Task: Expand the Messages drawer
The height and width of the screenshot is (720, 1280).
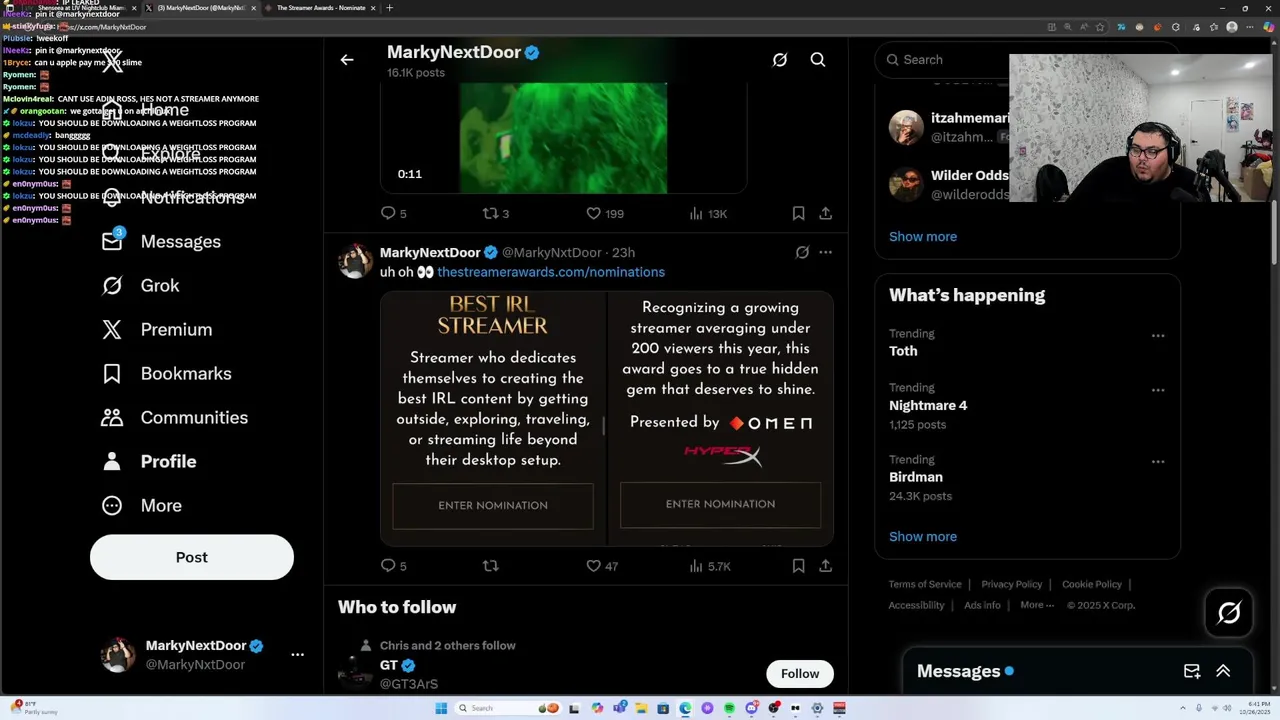Action: click(x=1223, y=671)
